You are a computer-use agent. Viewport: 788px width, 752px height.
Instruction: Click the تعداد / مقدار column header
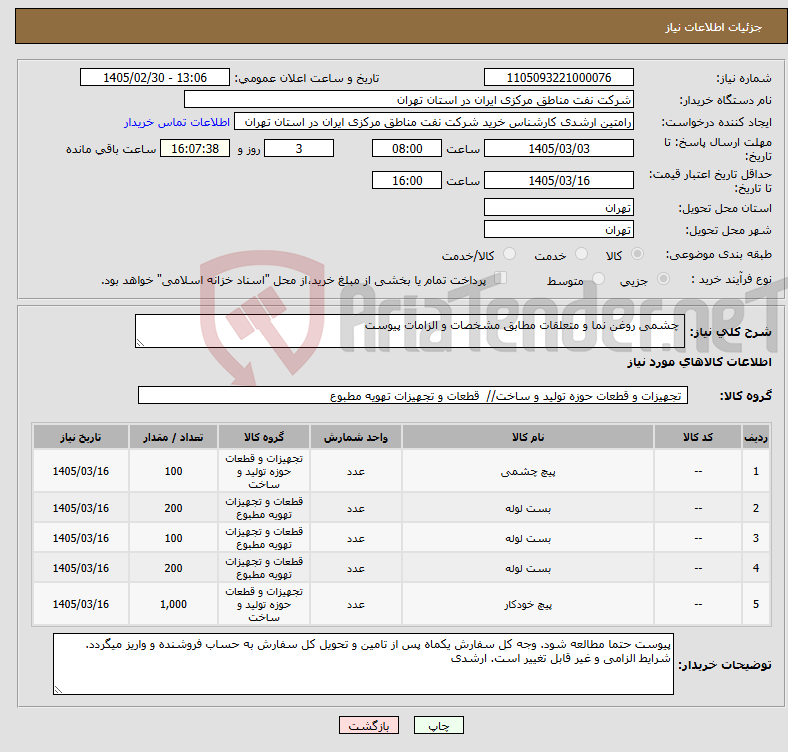[173, 437]
